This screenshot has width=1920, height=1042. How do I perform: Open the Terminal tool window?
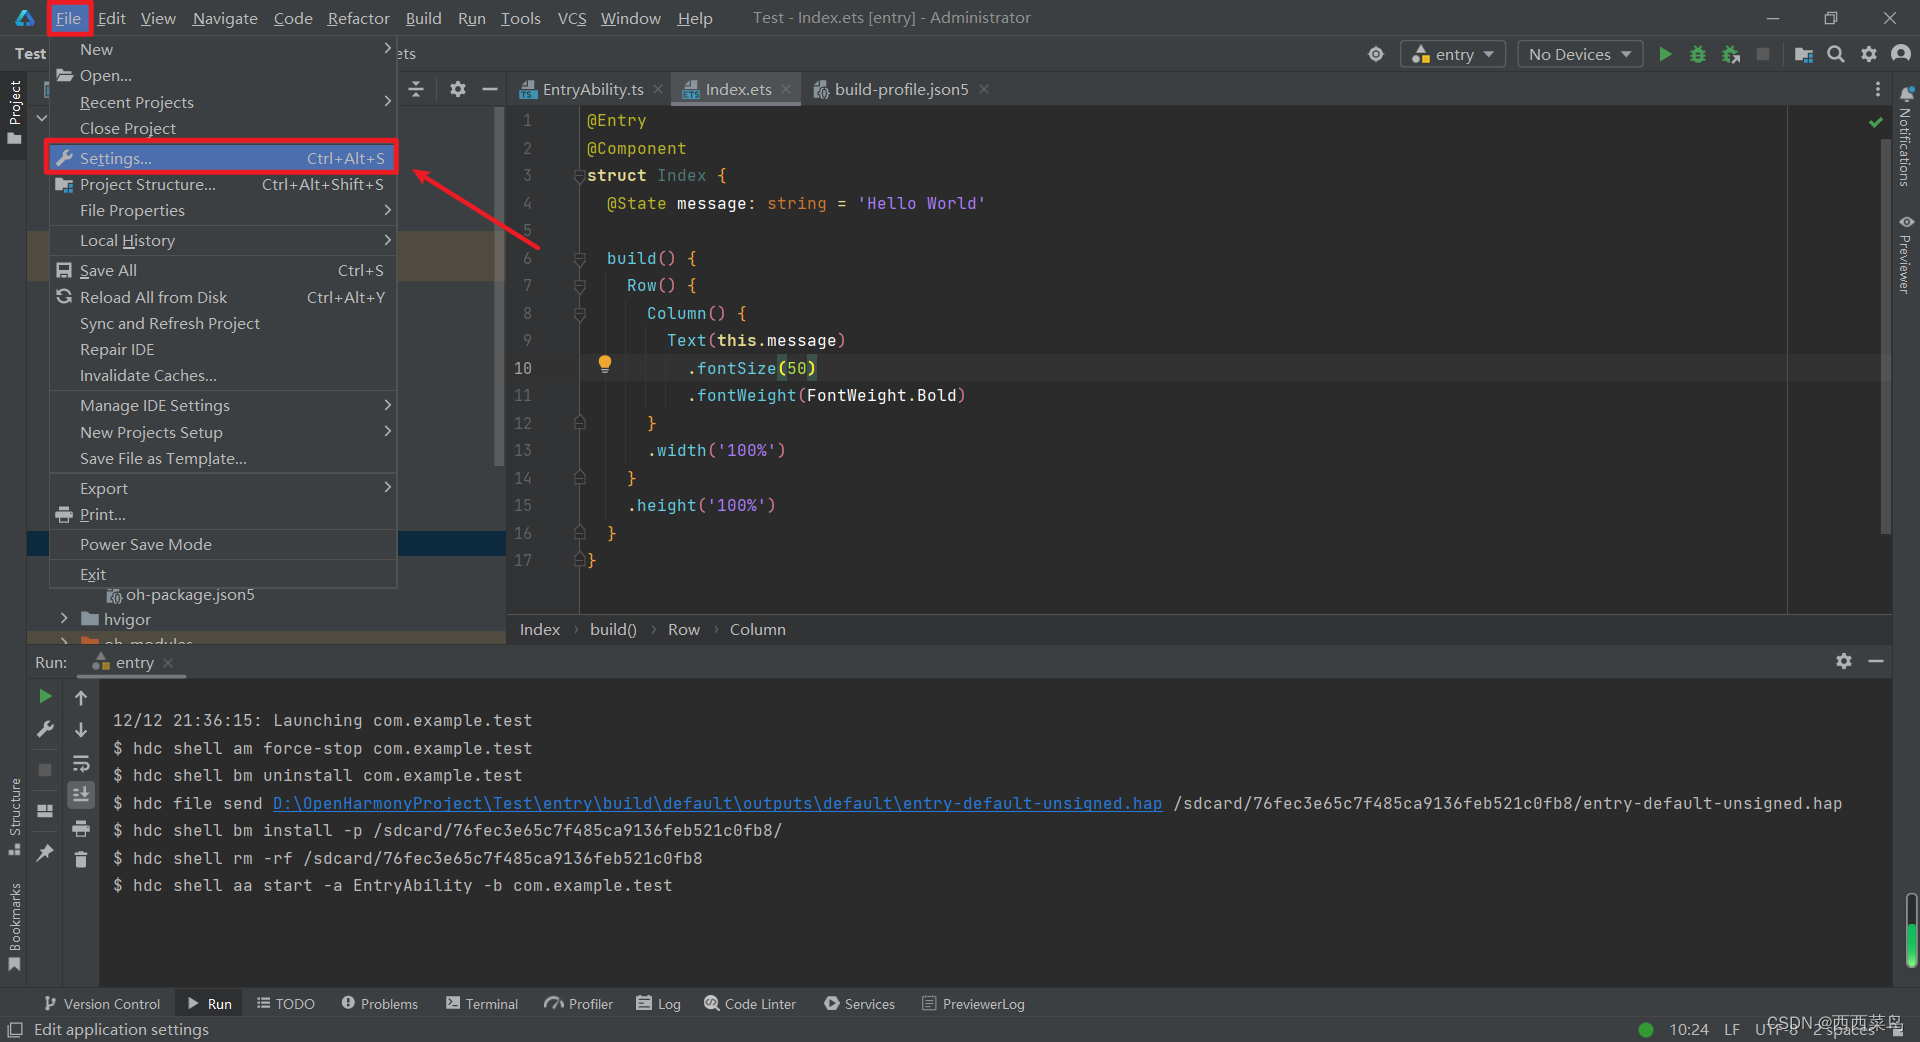point(482,1003)
